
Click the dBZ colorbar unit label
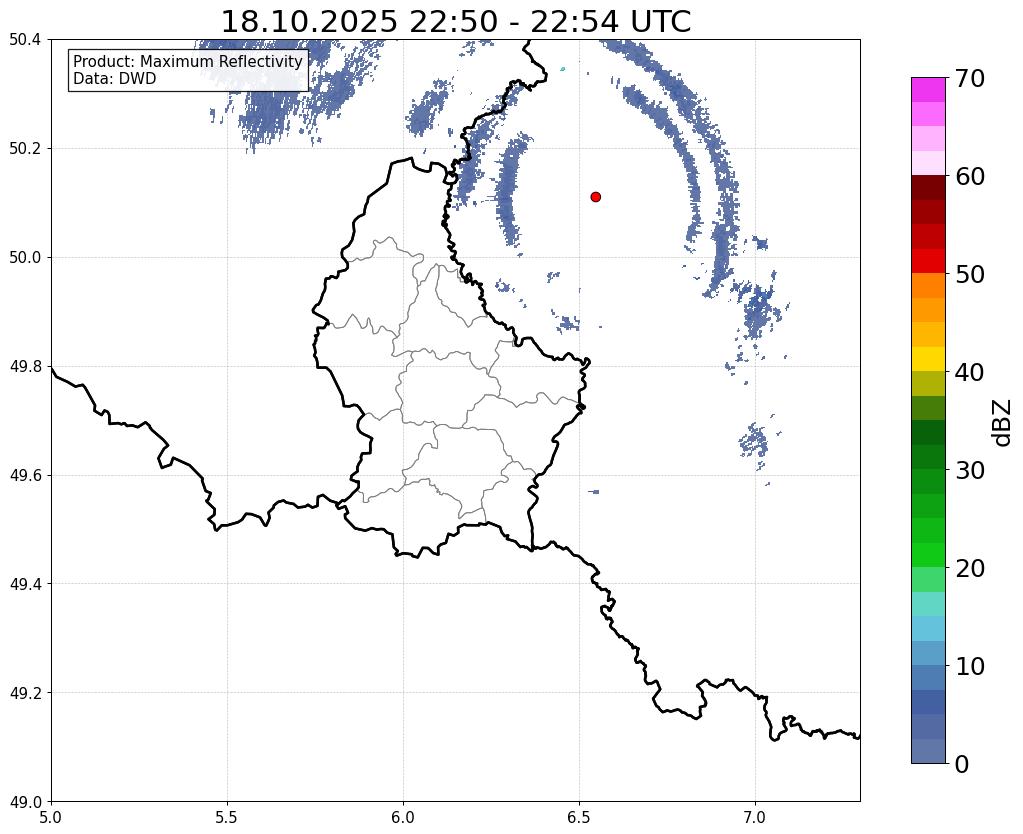1003,423
